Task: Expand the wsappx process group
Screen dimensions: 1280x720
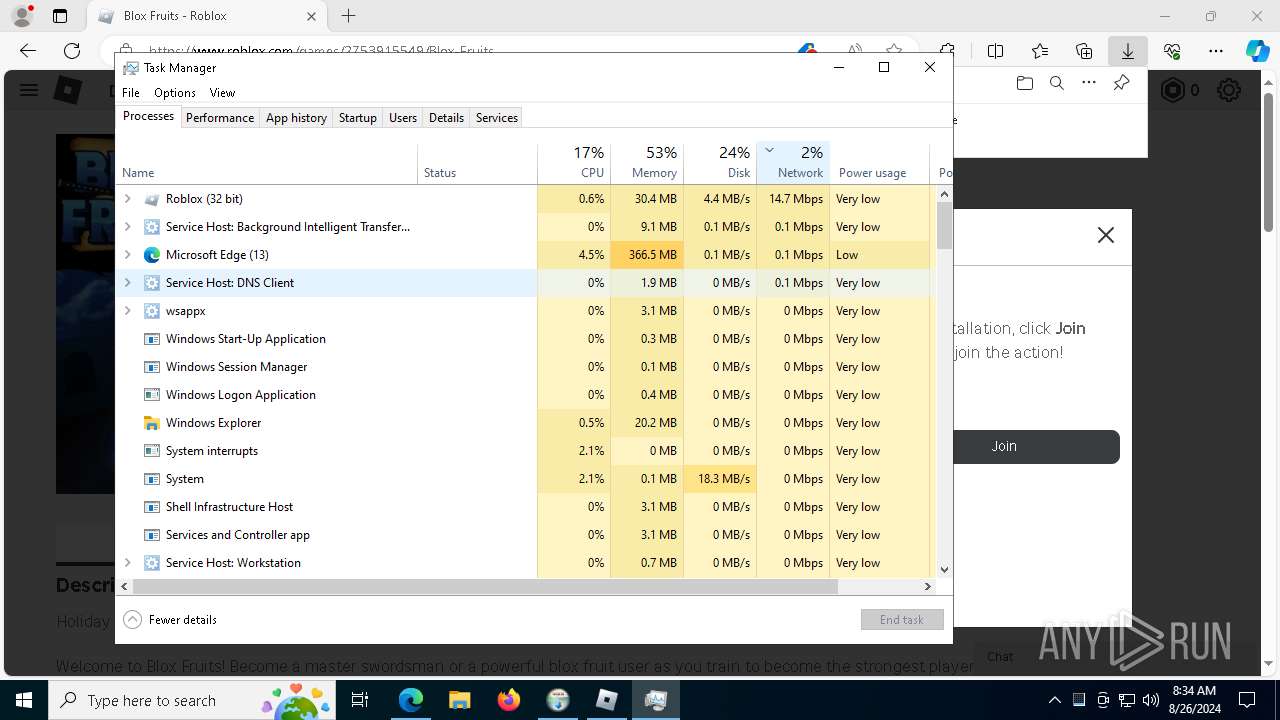Action: [x=127, y=311]
